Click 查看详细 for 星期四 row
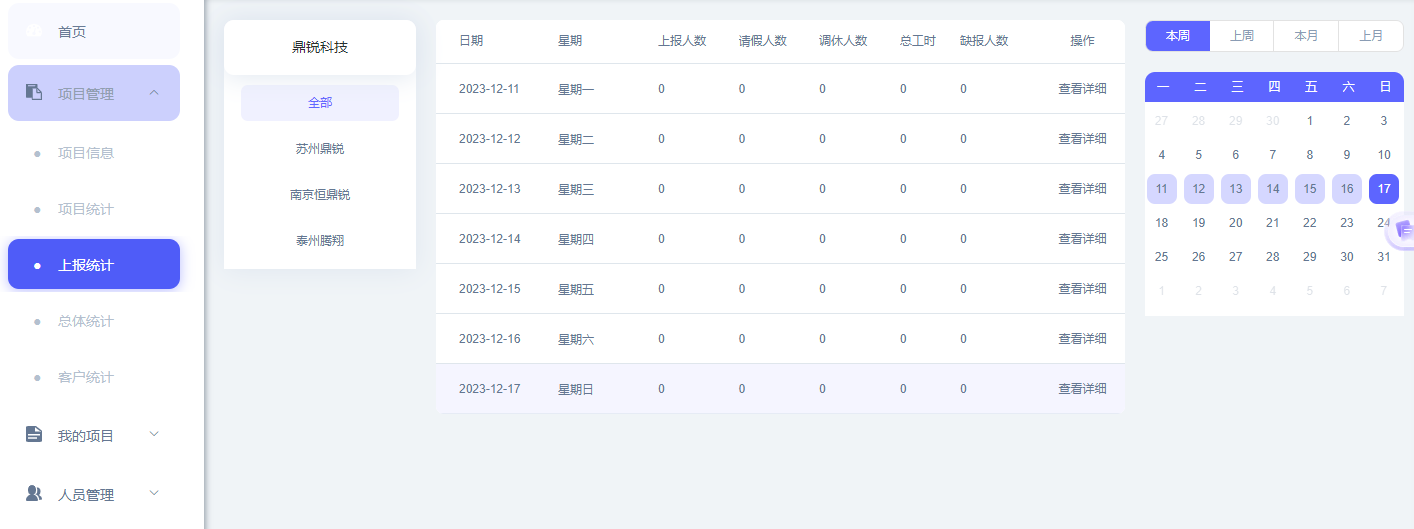The width and height of the screenshot is (1414, 529). tap(1082, 239)
